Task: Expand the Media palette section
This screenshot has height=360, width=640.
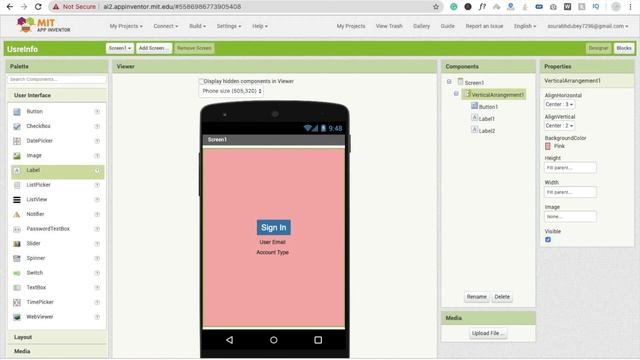Action: tap(57, 351)
